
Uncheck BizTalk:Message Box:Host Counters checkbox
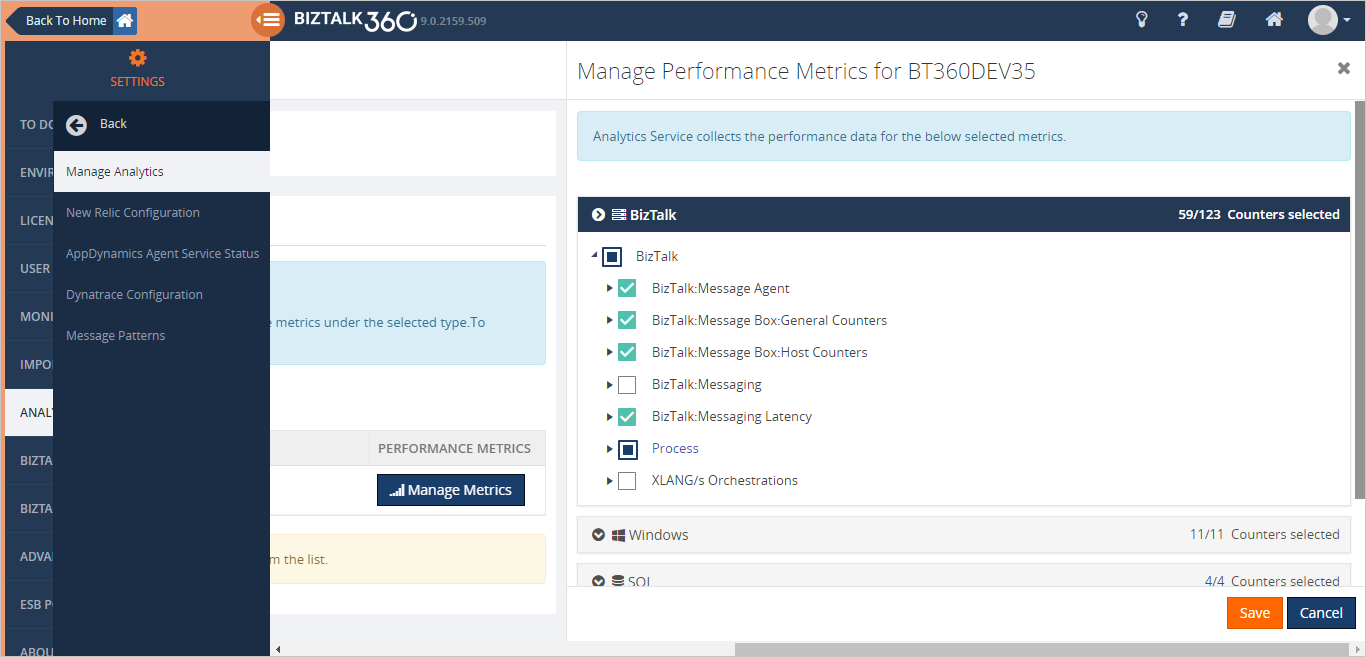(627, 353)
